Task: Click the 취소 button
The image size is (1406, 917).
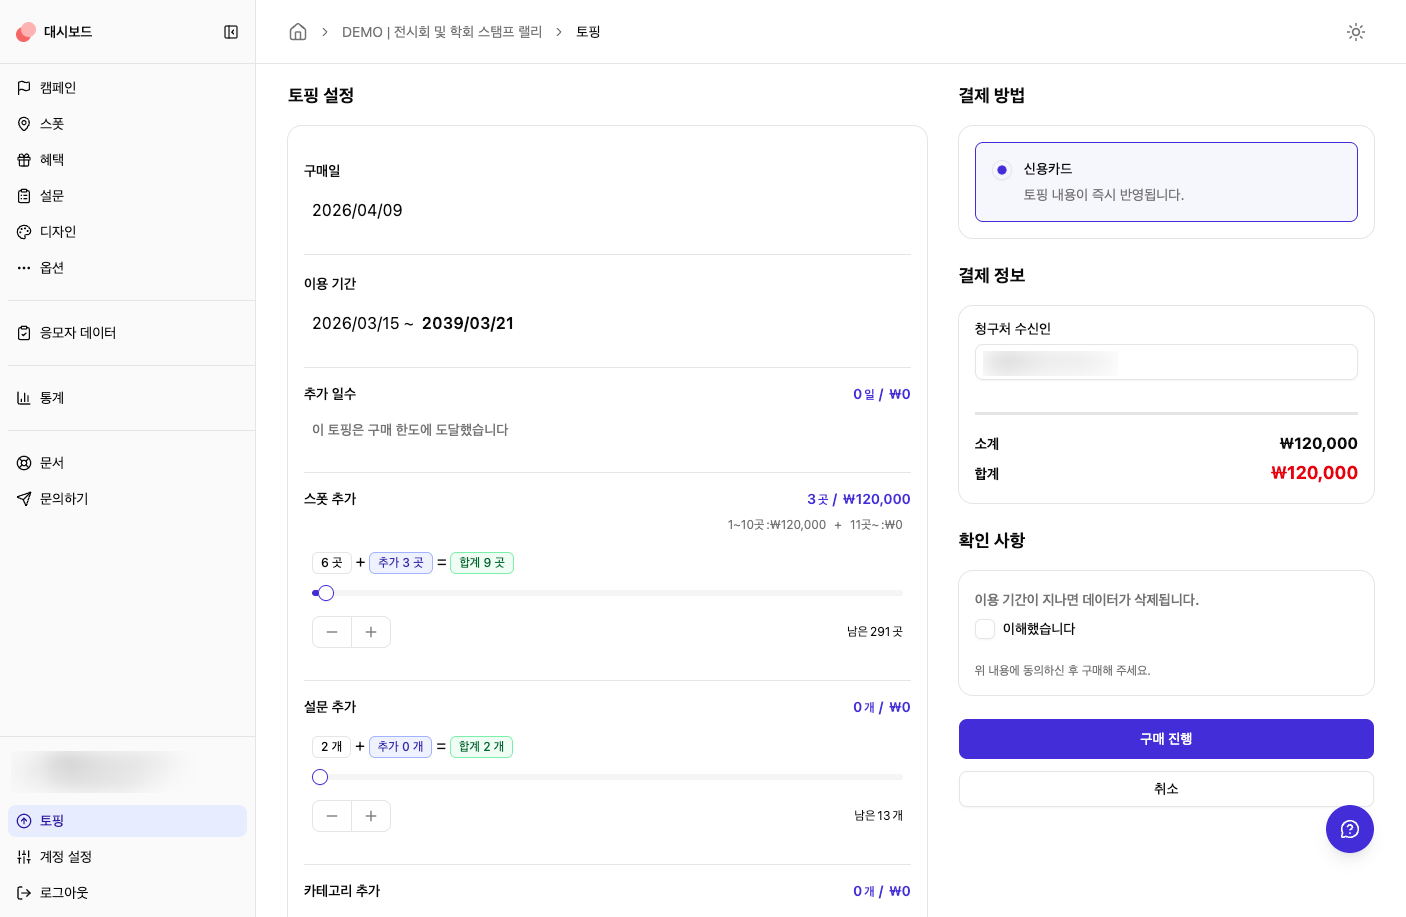Action: click(x=1166, y=789)
